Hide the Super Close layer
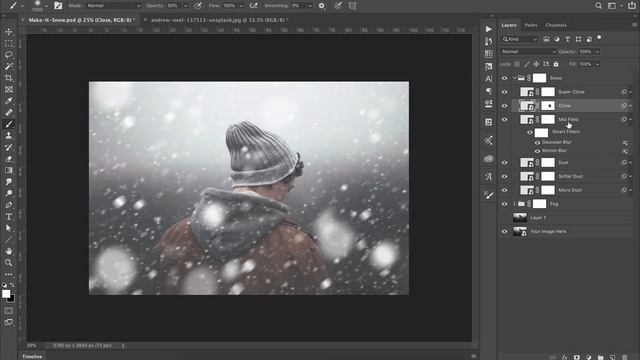640x360 pixels. point(504,92)
